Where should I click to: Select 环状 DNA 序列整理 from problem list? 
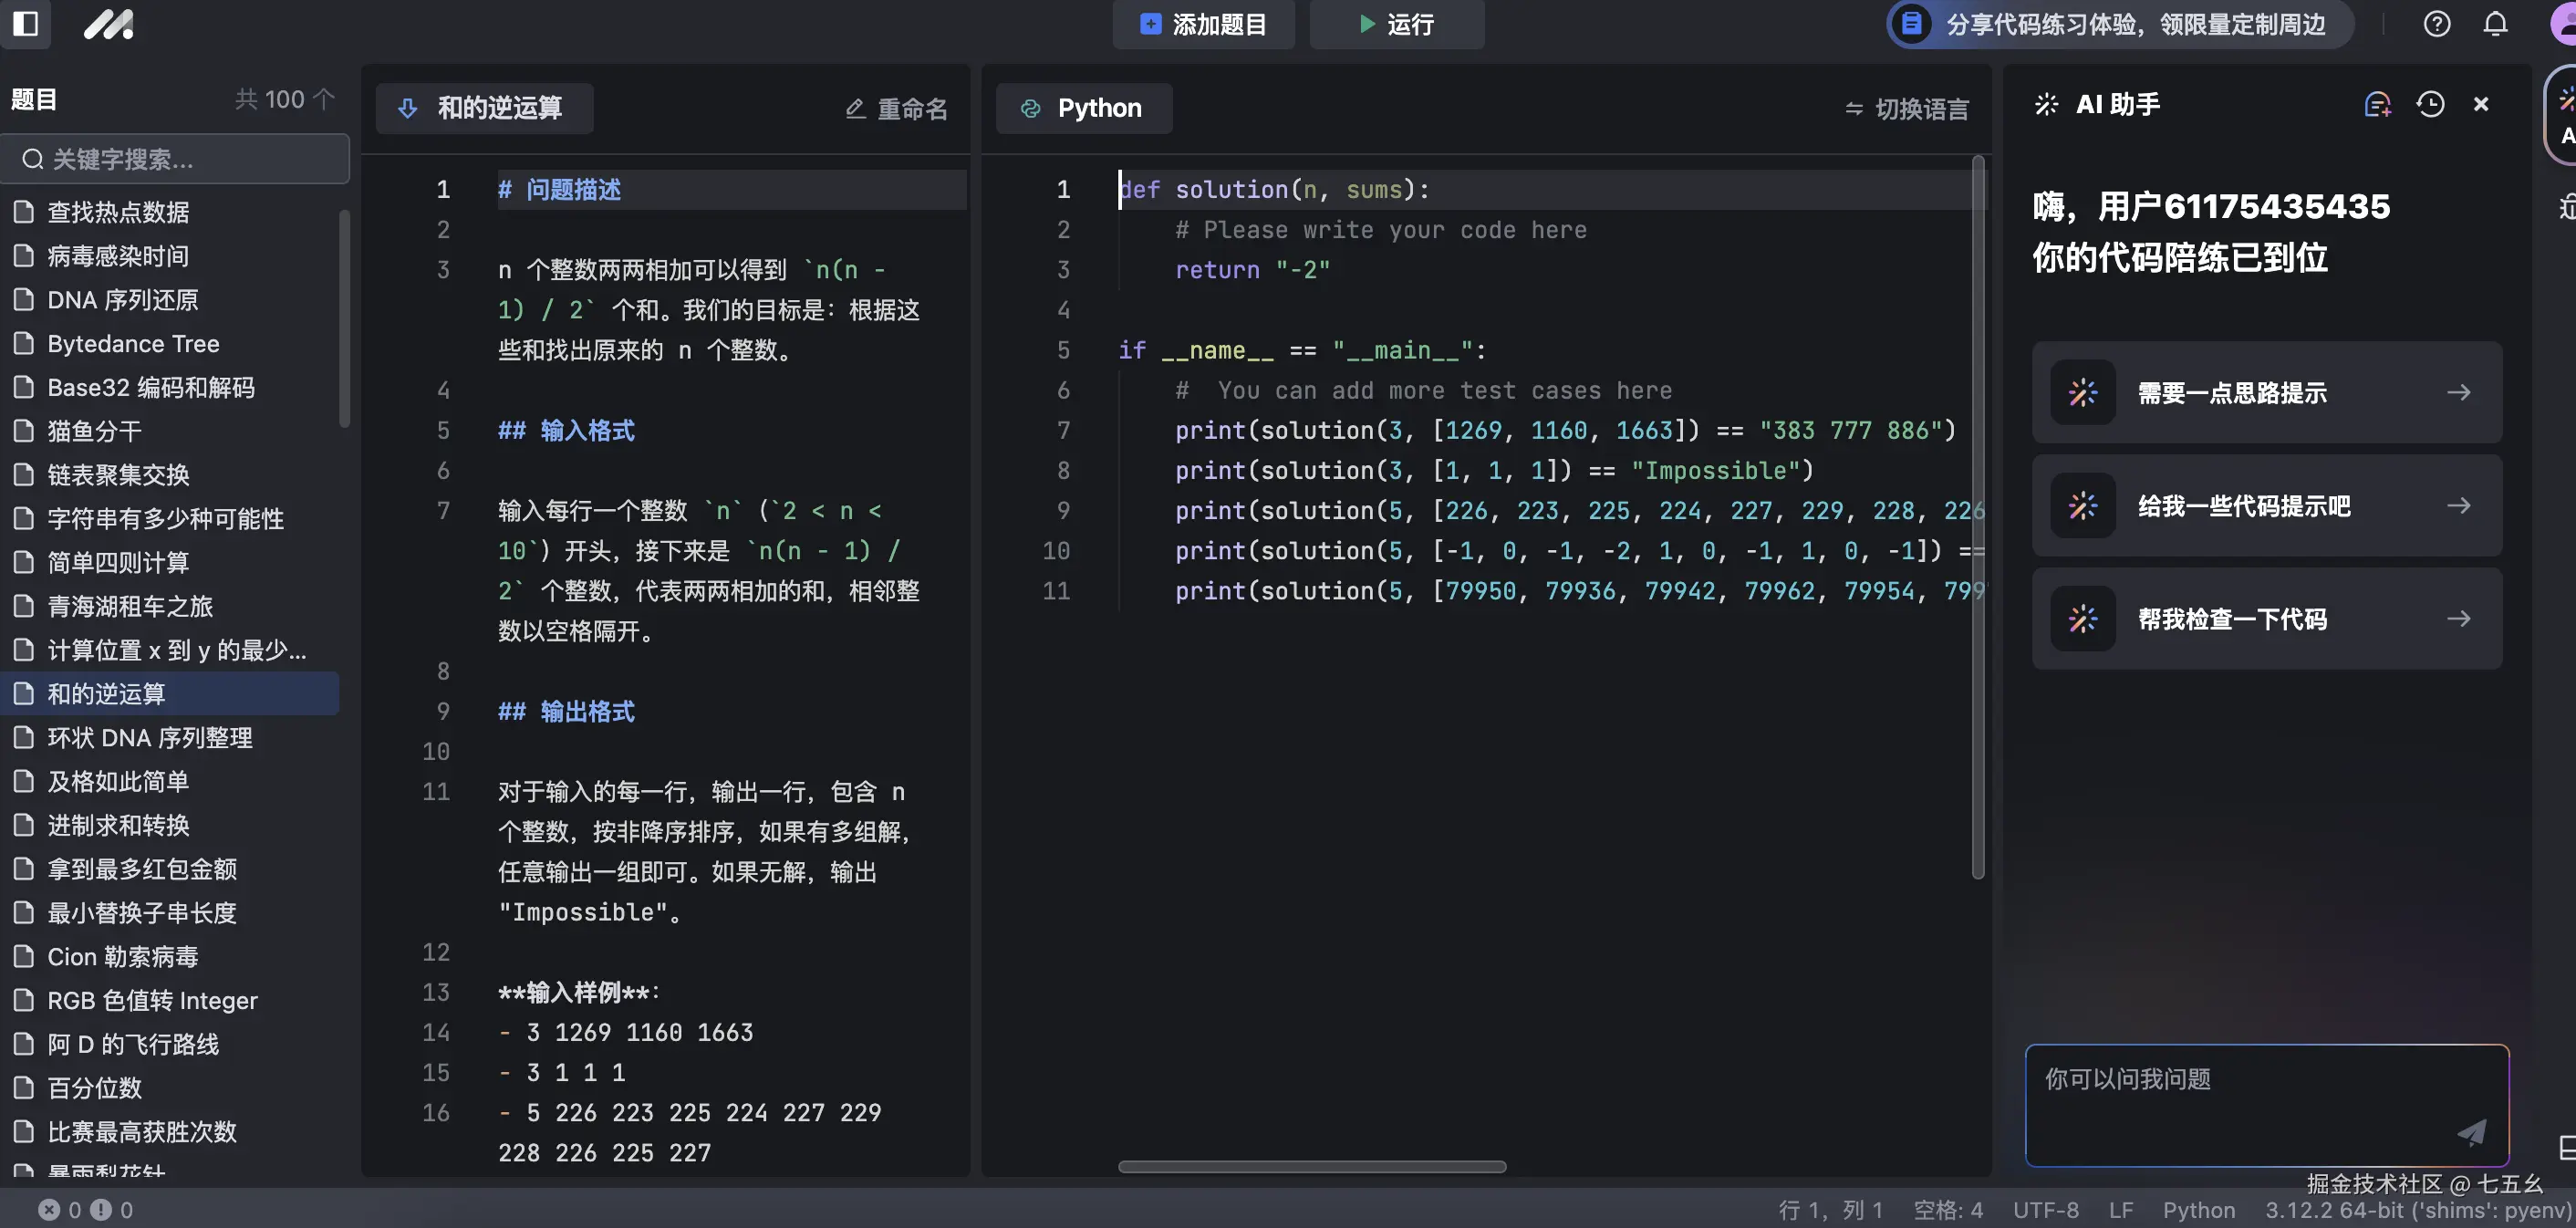click(150, 738)
